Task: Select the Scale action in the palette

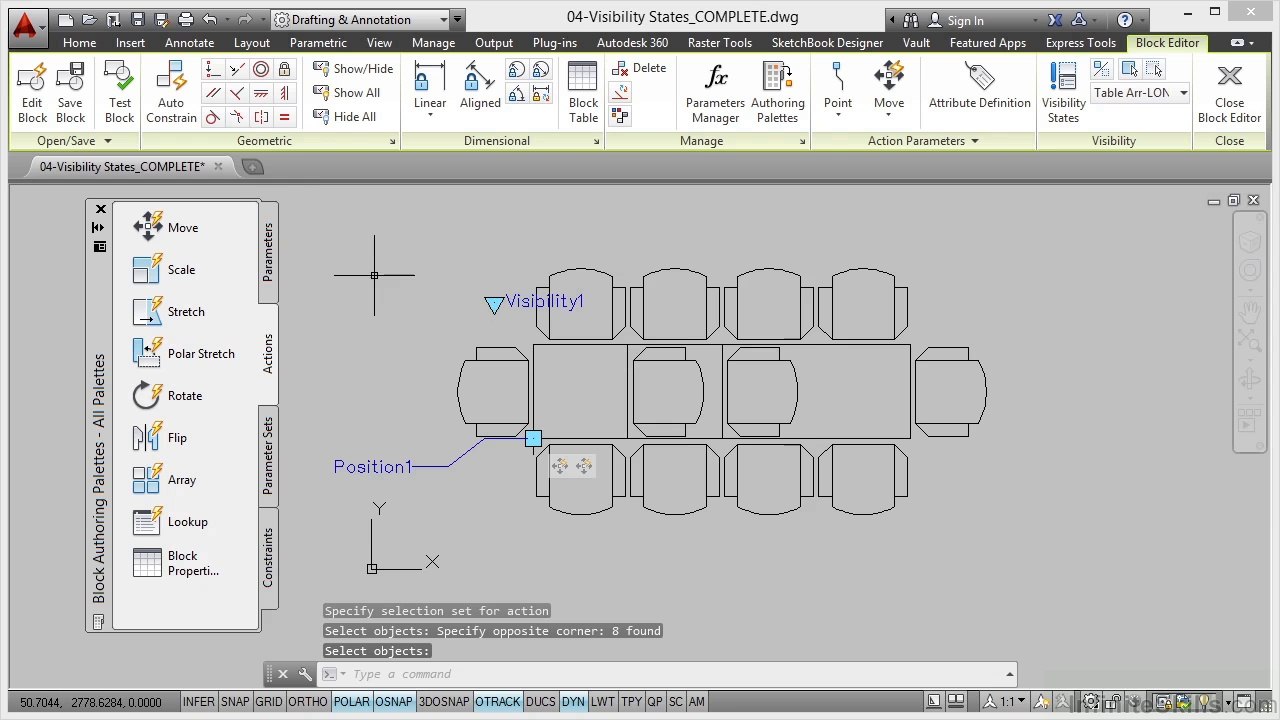Action: [164, 269]
